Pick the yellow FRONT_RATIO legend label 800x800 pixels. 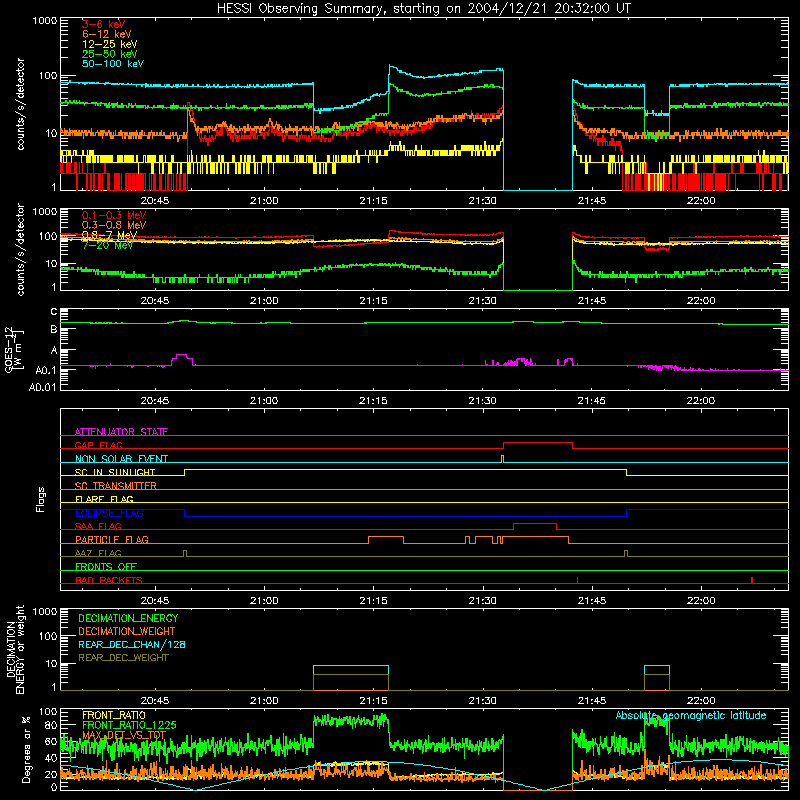pyautogui.click(x=114, y=715)
